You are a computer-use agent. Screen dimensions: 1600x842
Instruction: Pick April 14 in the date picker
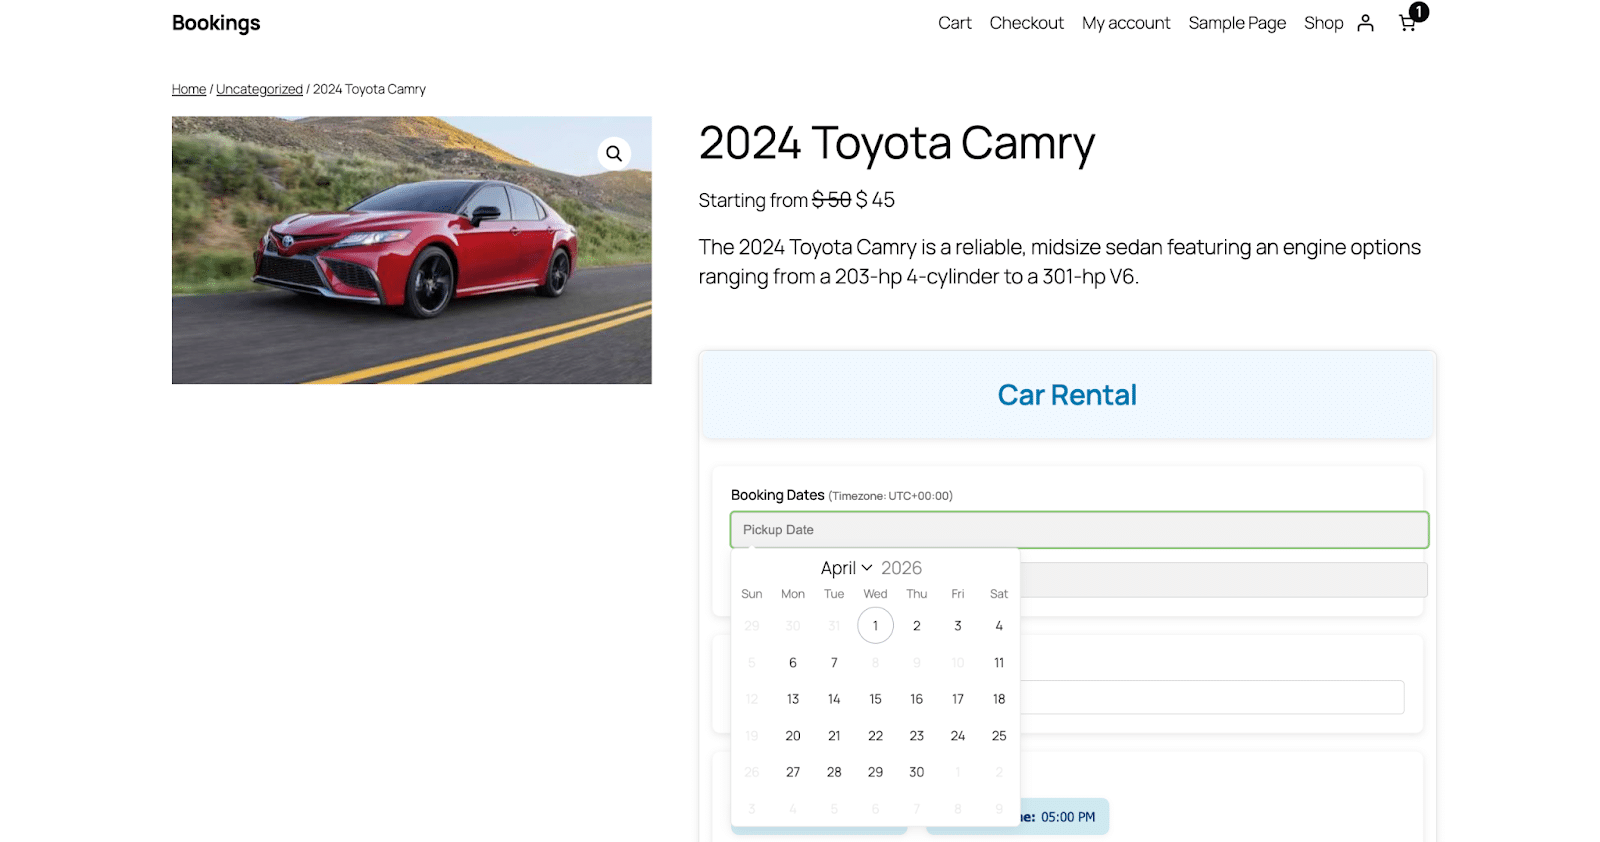(834, 699)
